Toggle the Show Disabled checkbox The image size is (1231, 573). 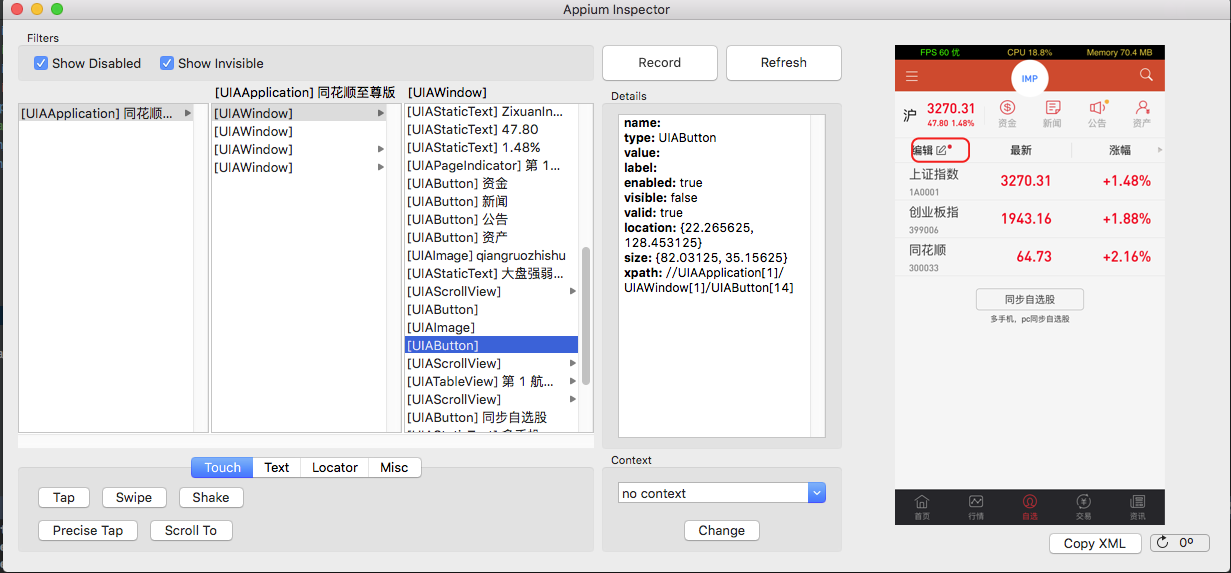point(41,63)
